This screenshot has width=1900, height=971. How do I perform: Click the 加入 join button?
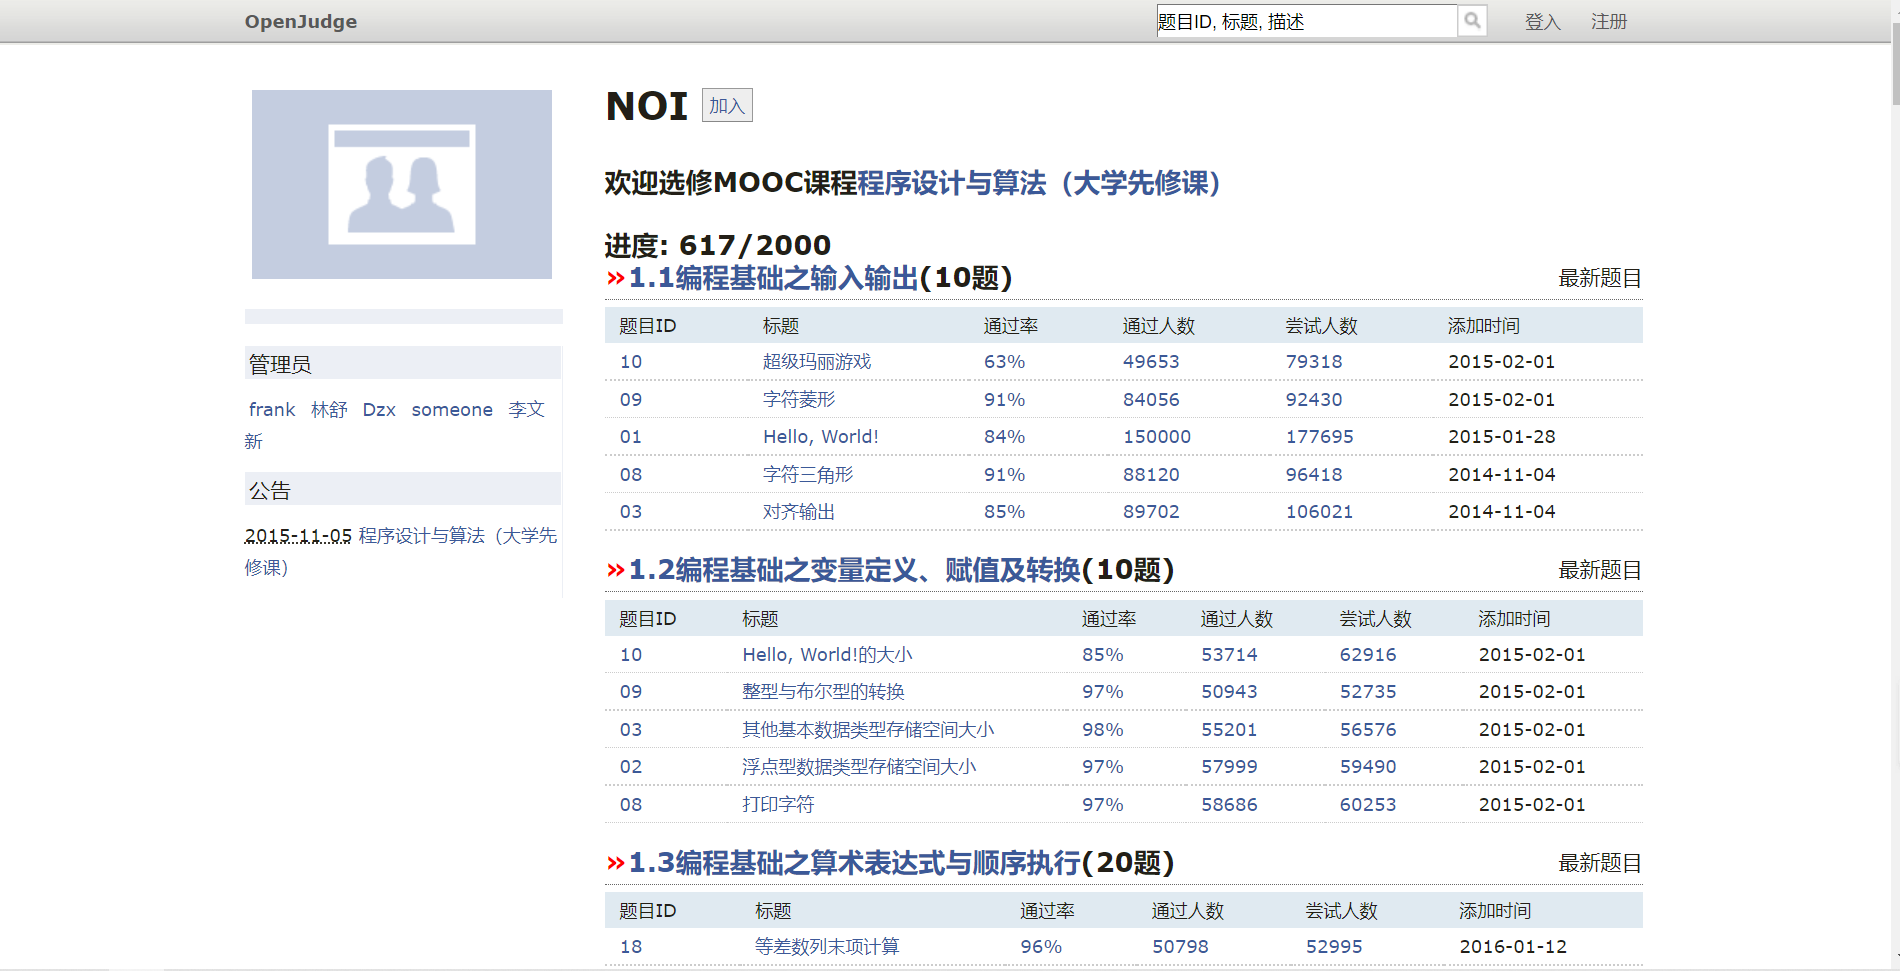click(x=726, y=105)
